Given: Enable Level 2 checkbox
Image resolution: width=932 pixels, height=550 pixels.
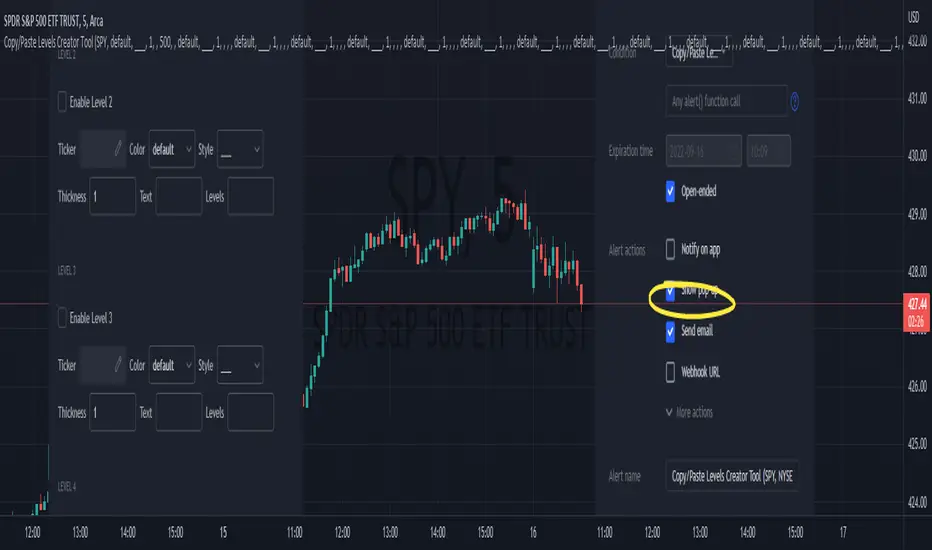Looking at the screenshot, I should click(63, 101).
